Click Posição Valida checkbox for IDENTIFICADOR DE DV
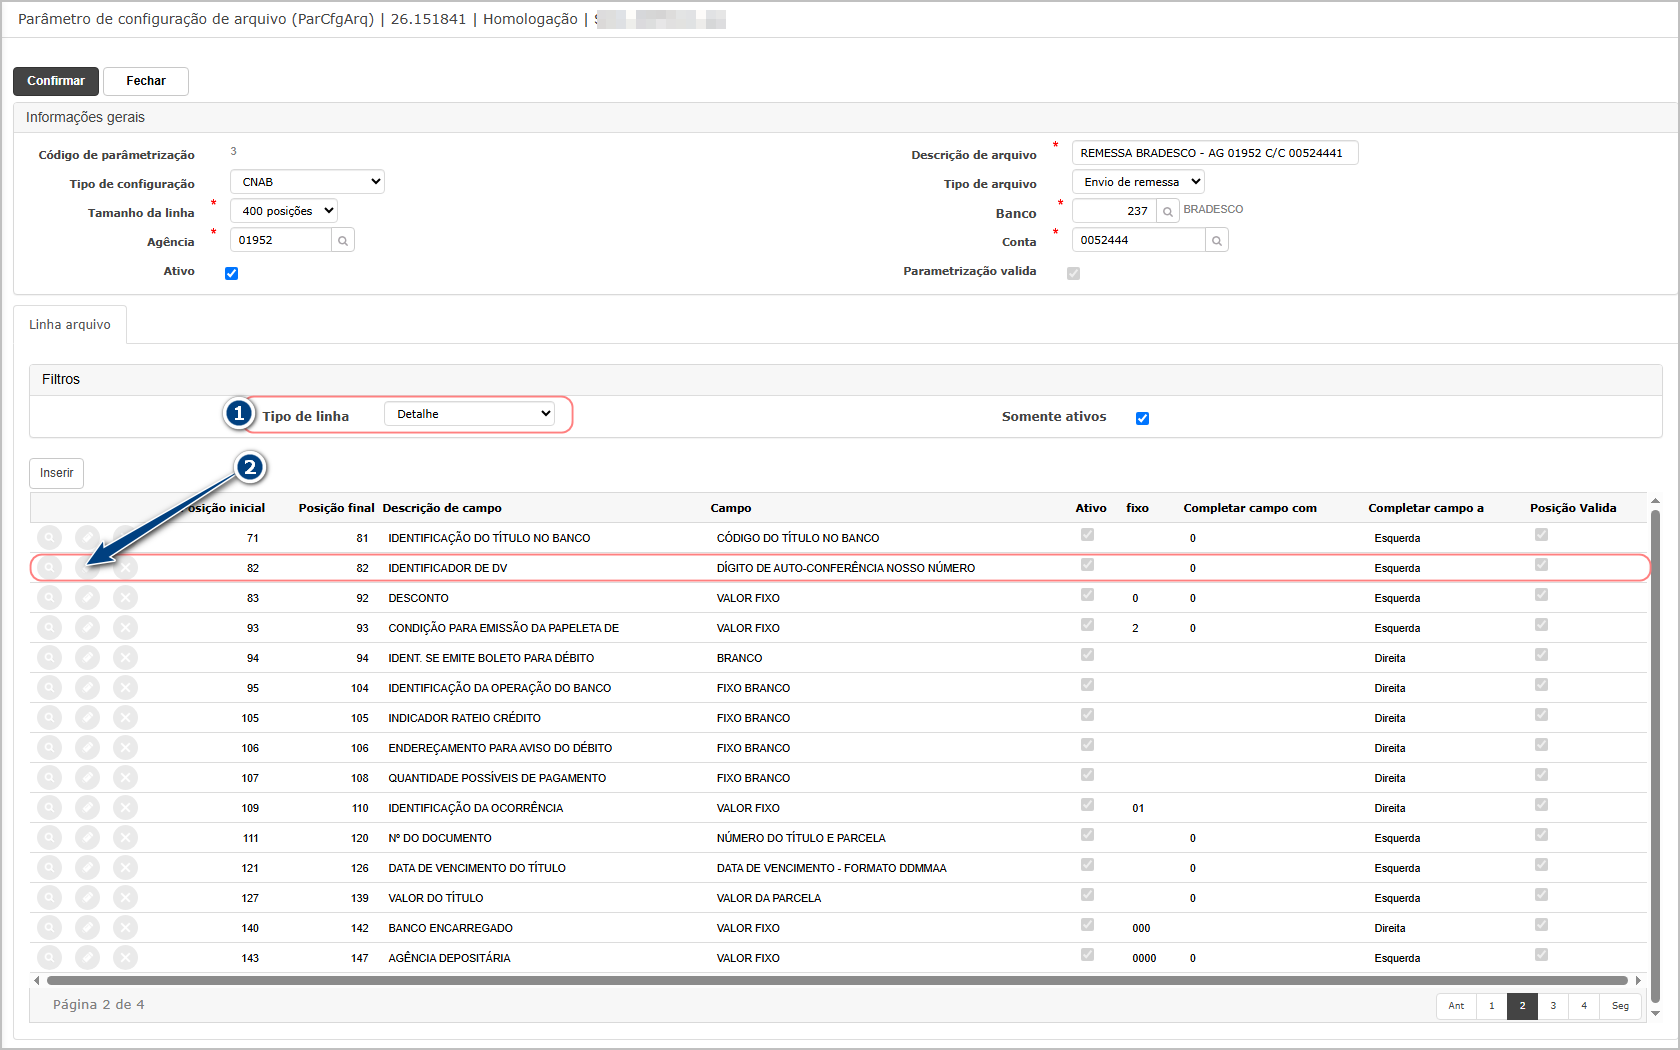The width and height of the screenshot is (1680, 1050). pyautogui.click(x=1541, y=565)
